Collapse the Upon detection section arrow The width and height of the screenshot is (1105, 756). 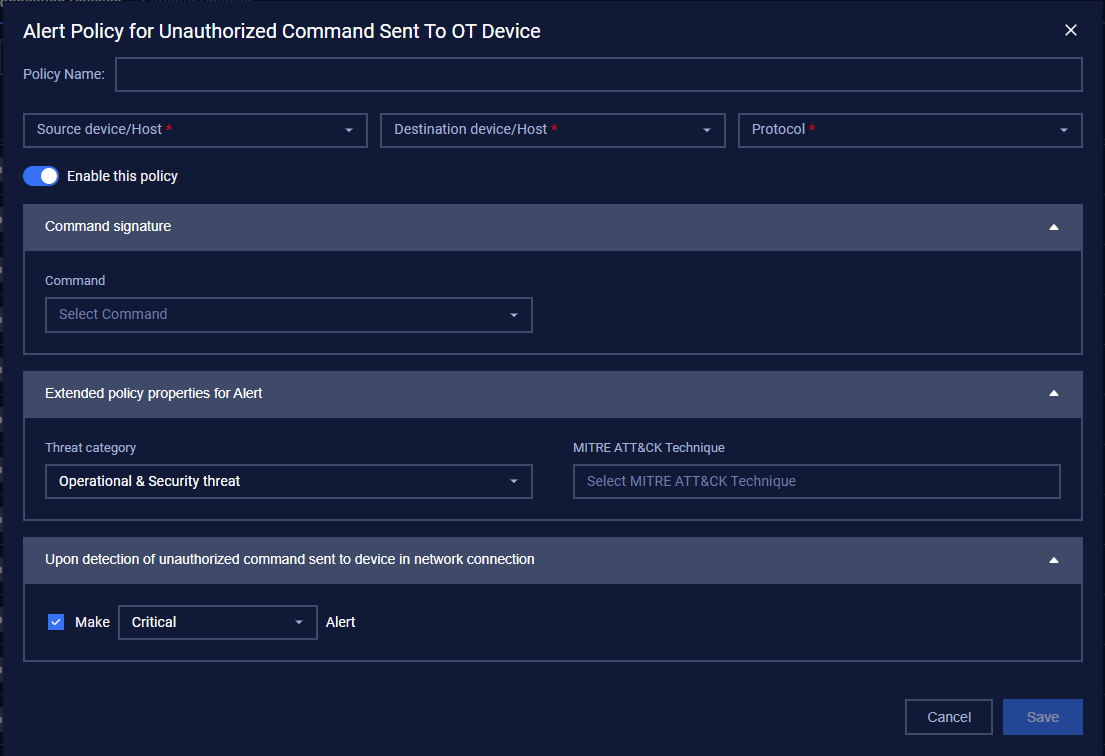(1053, 560)
